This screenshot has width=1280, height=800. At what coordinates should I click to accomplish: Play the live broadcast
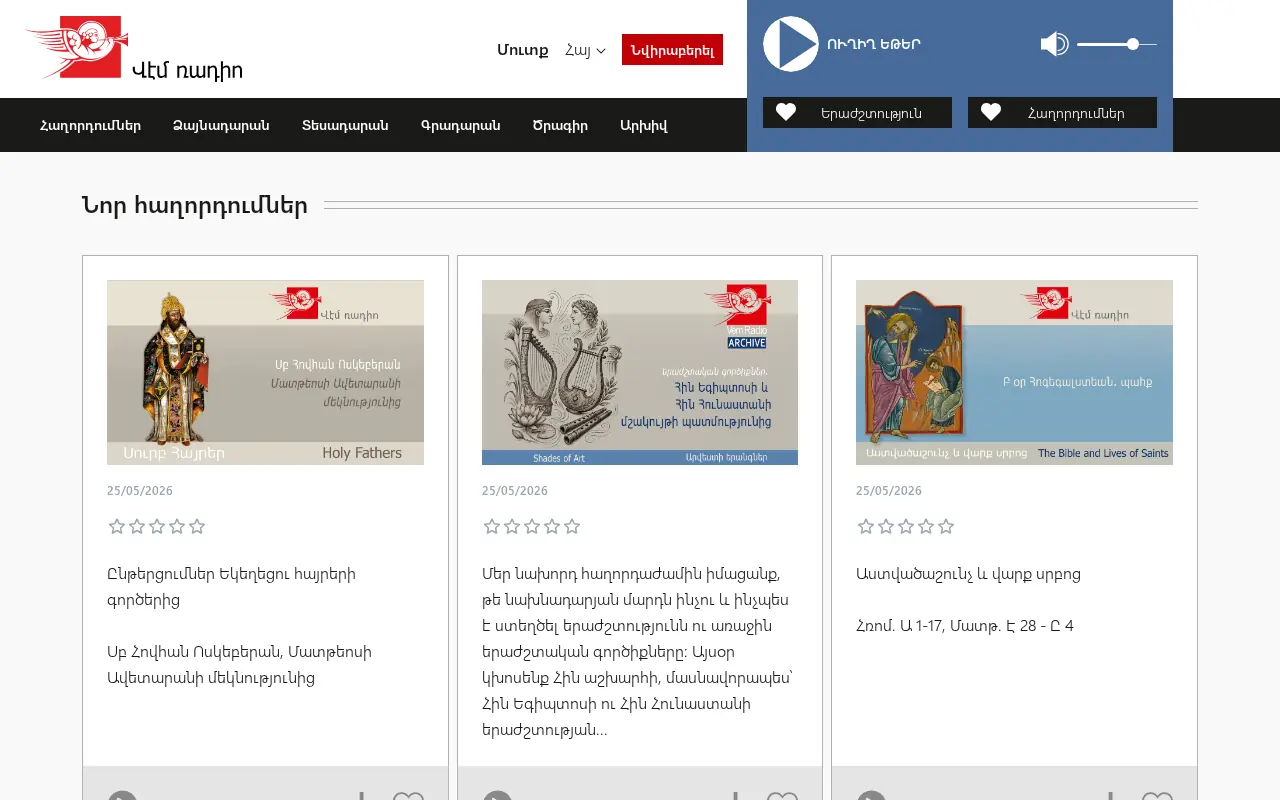pos(791,44)
